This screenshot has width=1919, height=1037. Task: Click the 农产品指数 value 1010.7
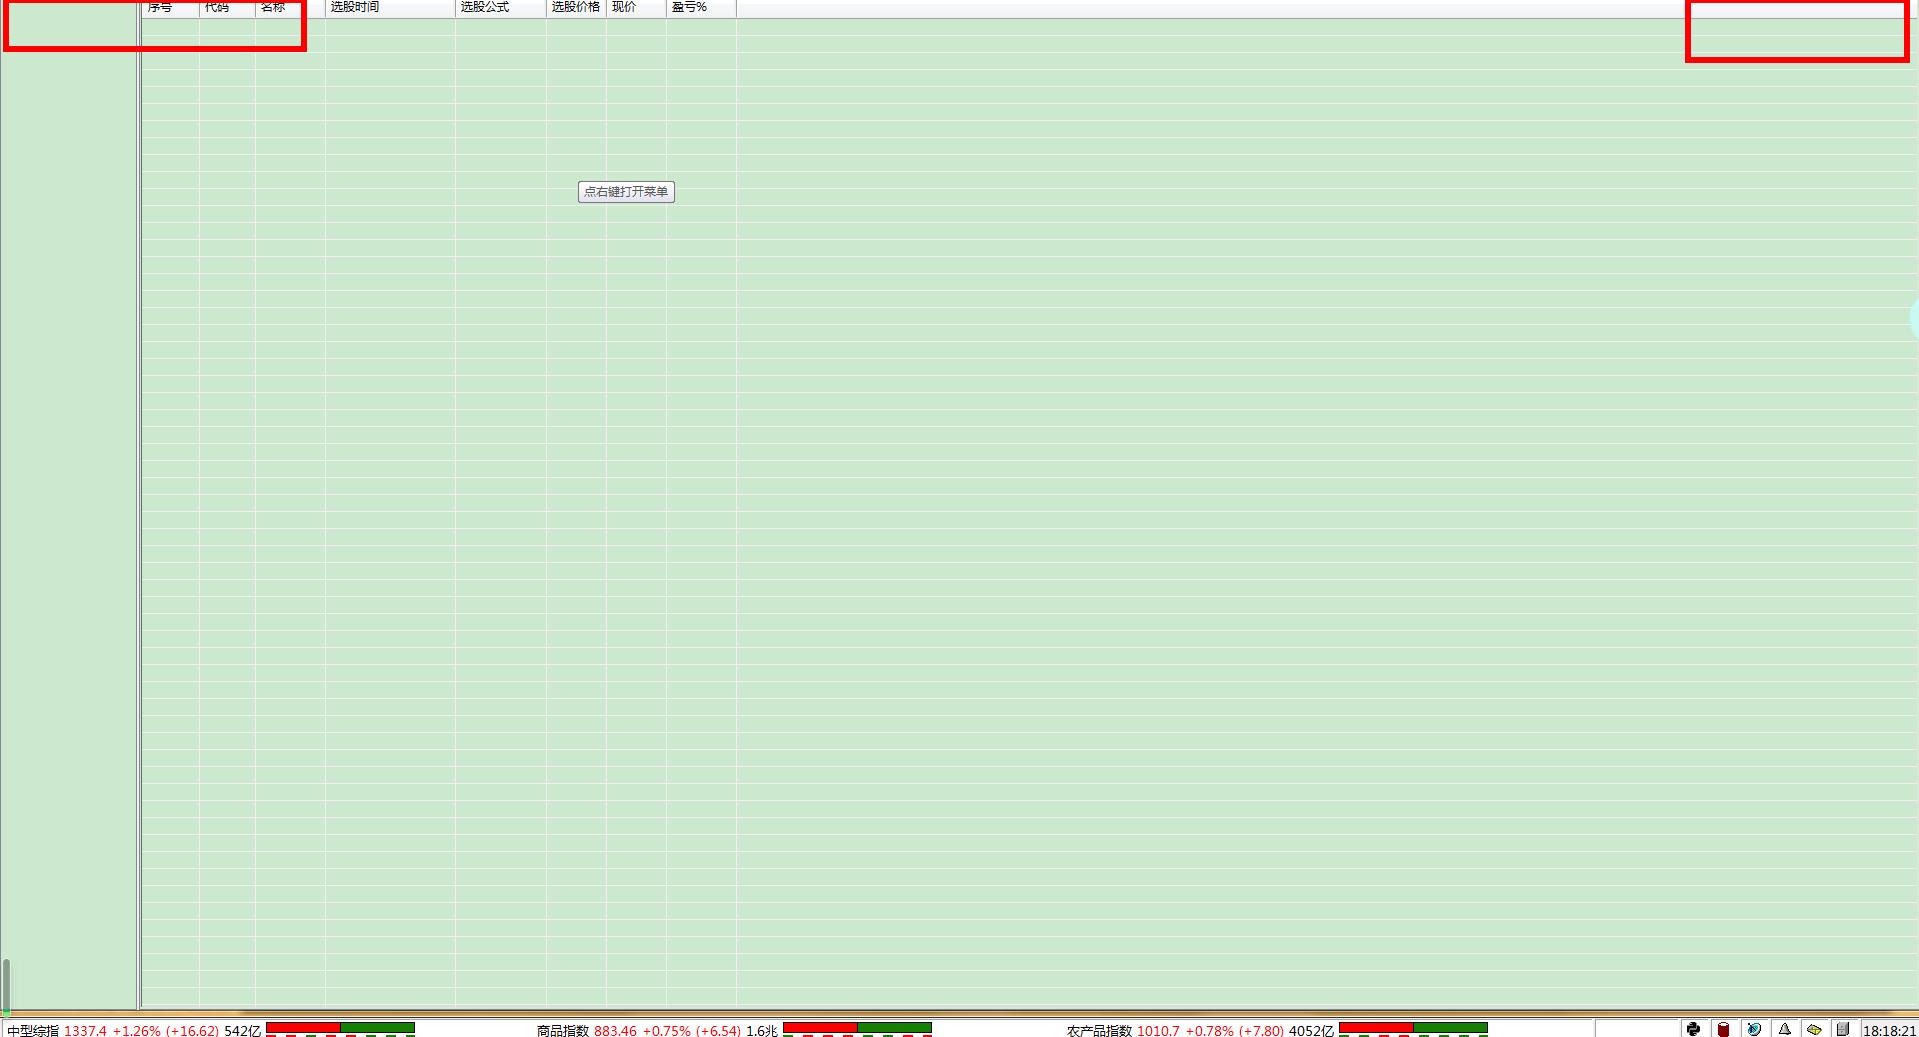(1158, 1030)
